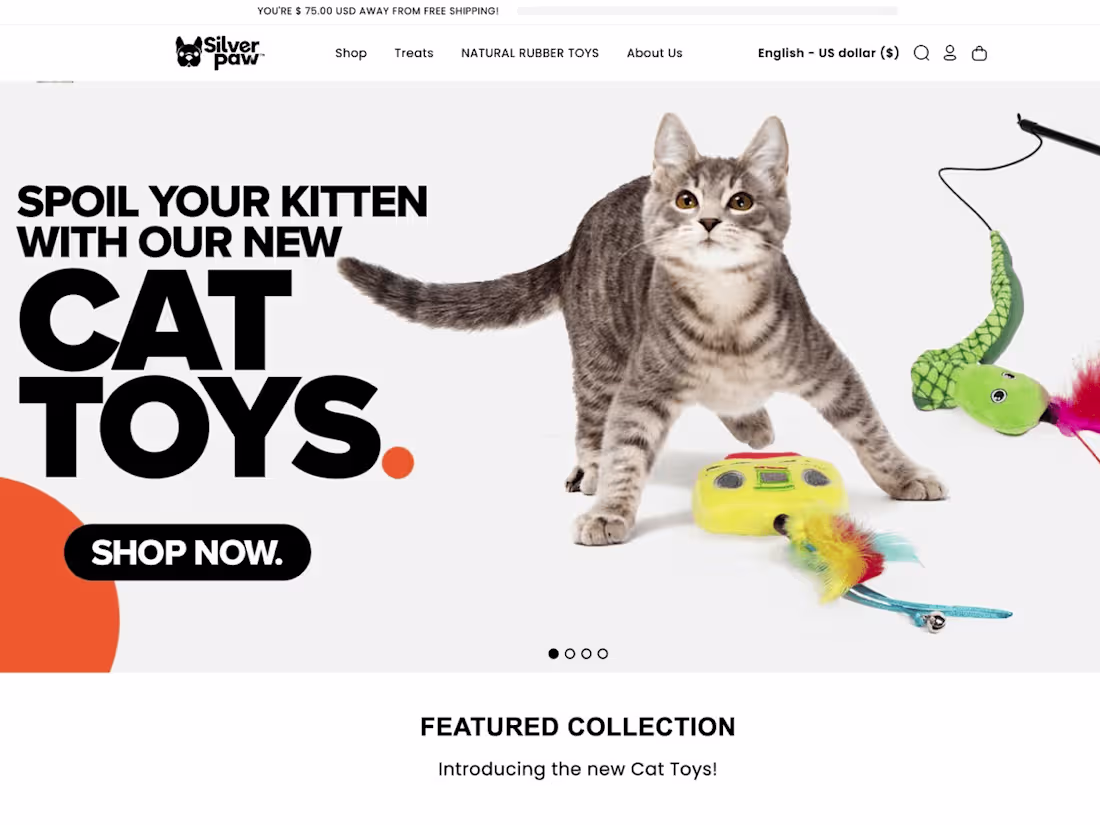Image resolution: width=1100 pixels, height=825 pixels.
Task: Open NATURAL RUBBER TOYS menu item
Action: coord(530,53)
